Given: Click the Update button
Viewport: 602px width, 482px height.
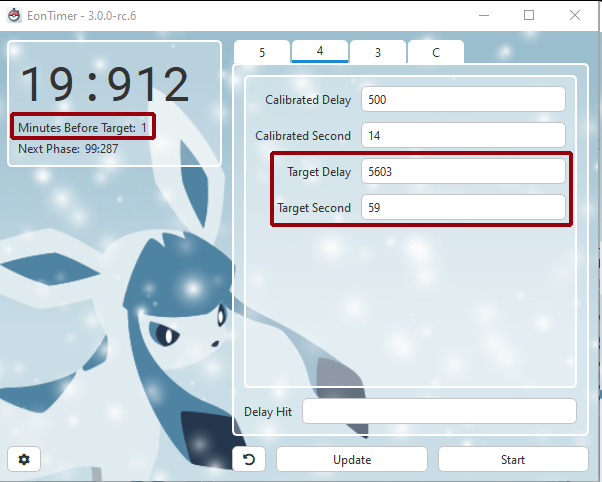Looking at the screenshot, I should coord(352,459).
